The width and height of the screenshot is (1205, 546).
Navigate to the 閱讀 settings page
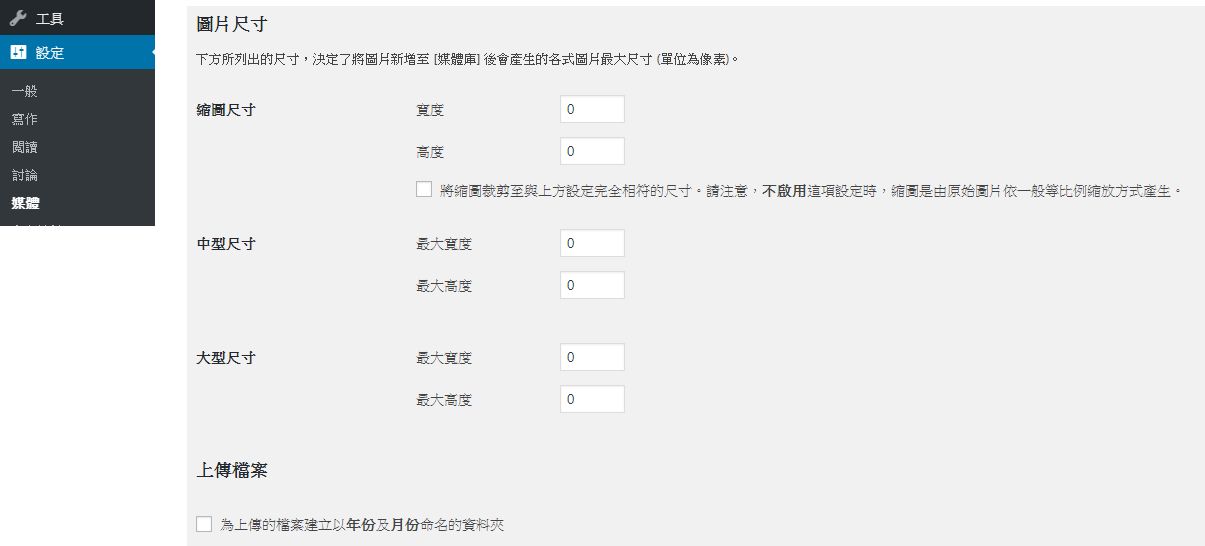click(25, 147)
